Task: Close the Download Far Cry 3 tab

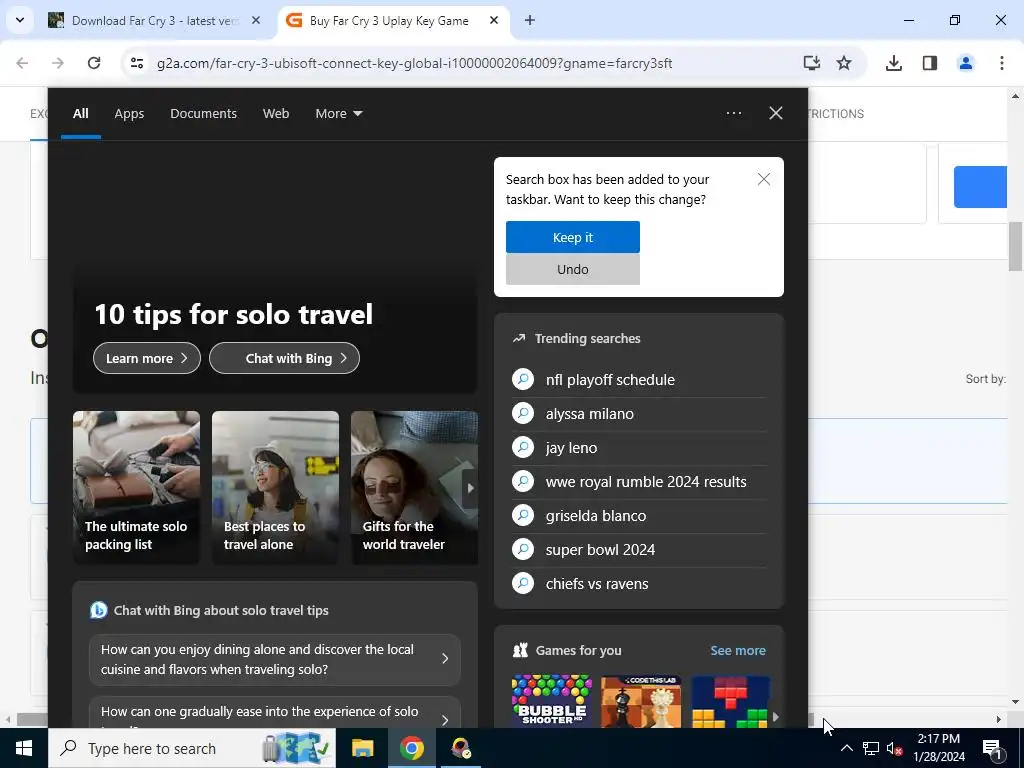Action: [256, 21]
